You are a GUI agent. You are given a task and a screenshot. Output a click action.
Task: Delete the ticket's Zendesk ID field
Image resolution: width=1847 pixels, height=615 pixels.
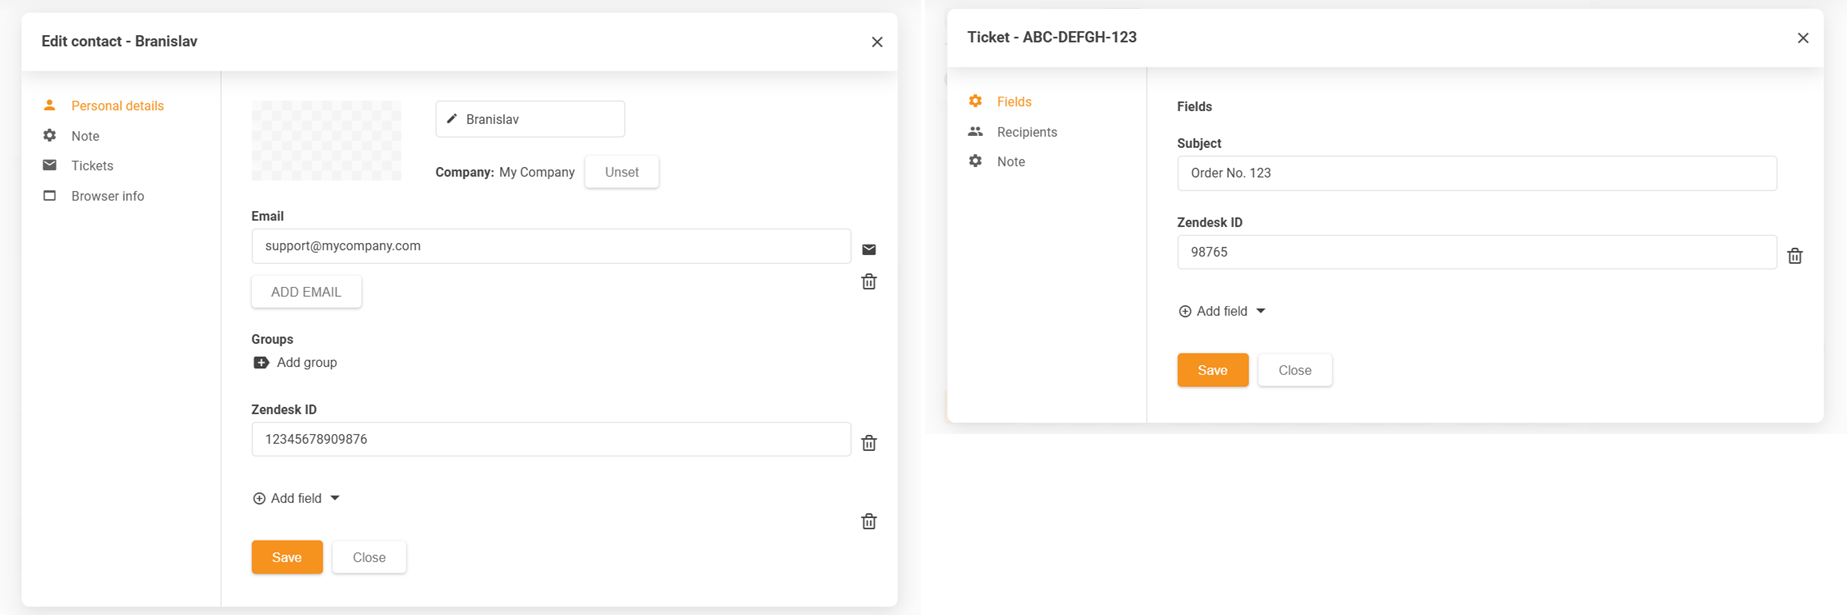click(1794, 256)
